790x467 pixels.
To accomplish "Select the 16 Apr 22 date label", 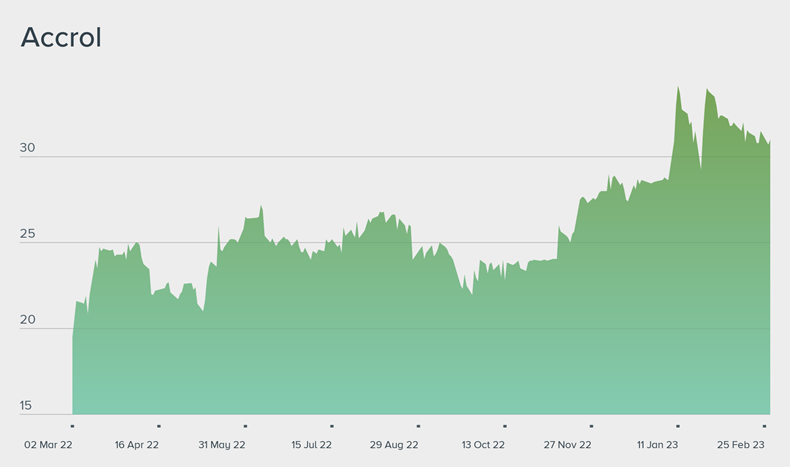I will [137, 444].
